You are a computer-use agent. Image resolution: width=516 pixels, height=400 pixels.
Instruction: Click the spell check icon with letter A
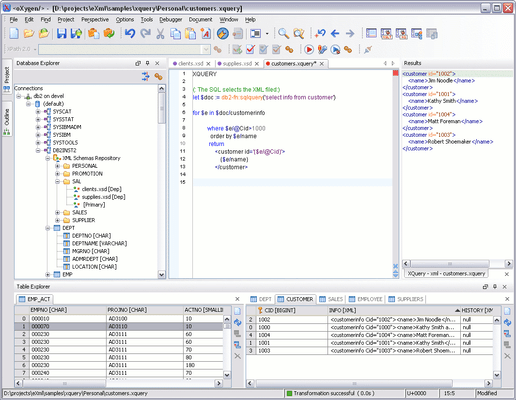pyautogui.click(x=206, y=34)
